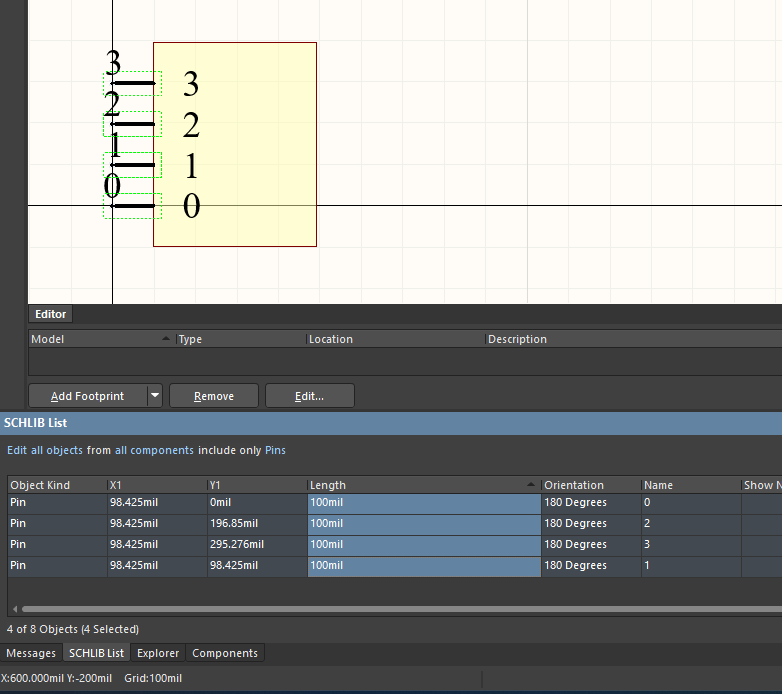Click the 'Pins' filter link
Viewport: 782px width, 694px height.
point(275,450)
